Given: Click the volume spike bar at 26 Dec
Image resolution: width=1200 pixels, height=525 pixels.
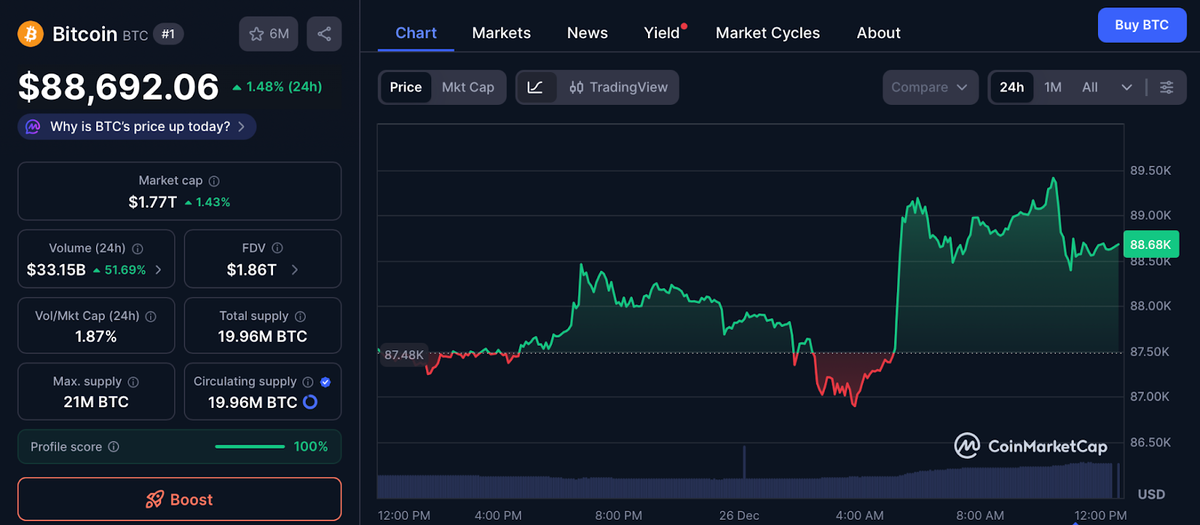Looking at the screenshot, I should click(x=743, y=472).
